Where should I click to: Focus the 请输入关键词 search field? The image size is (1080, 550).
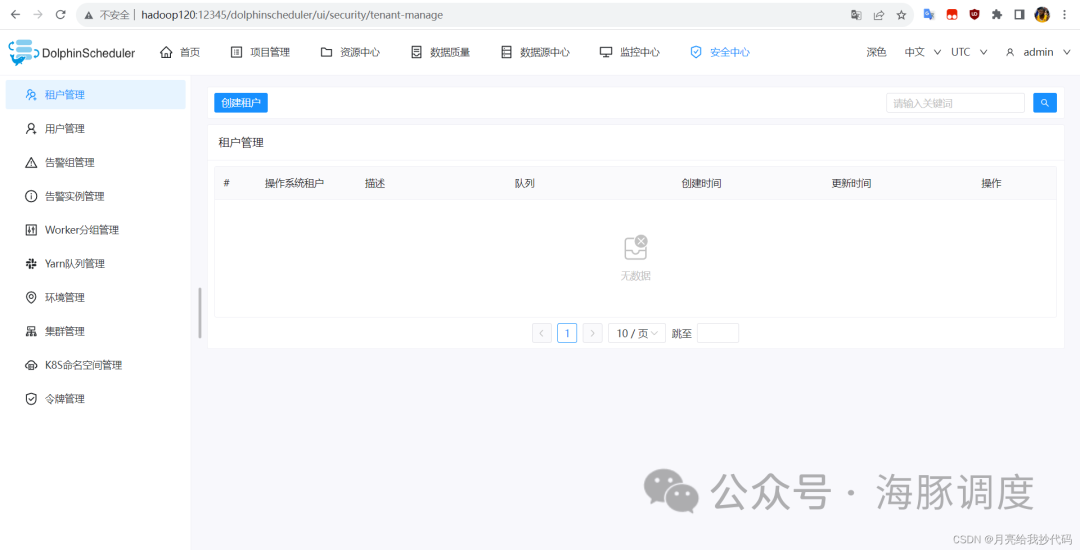click(955, 103)
